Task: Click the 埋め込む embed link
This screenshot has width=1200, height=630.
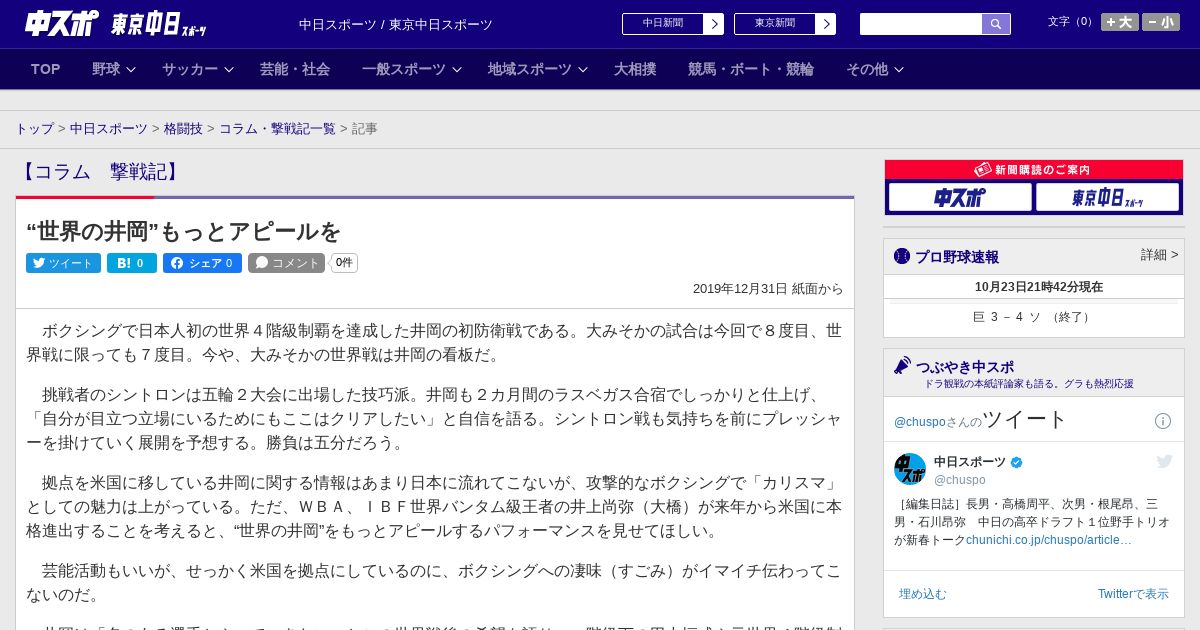Action: pyautogui.click(x=922, y=594)
